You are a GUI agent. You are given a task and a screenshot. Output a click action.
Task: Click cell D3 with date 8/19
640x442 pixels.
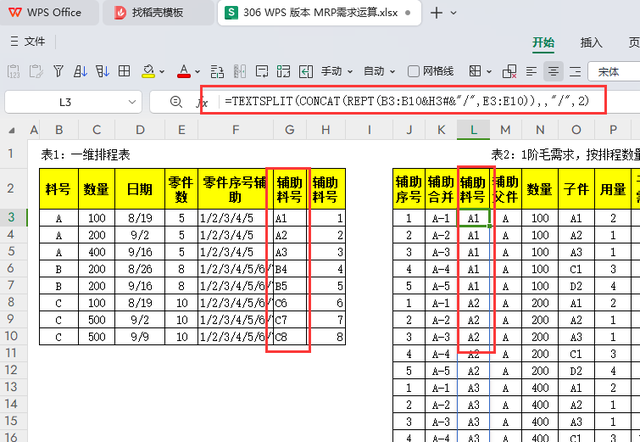pos(140,218)
